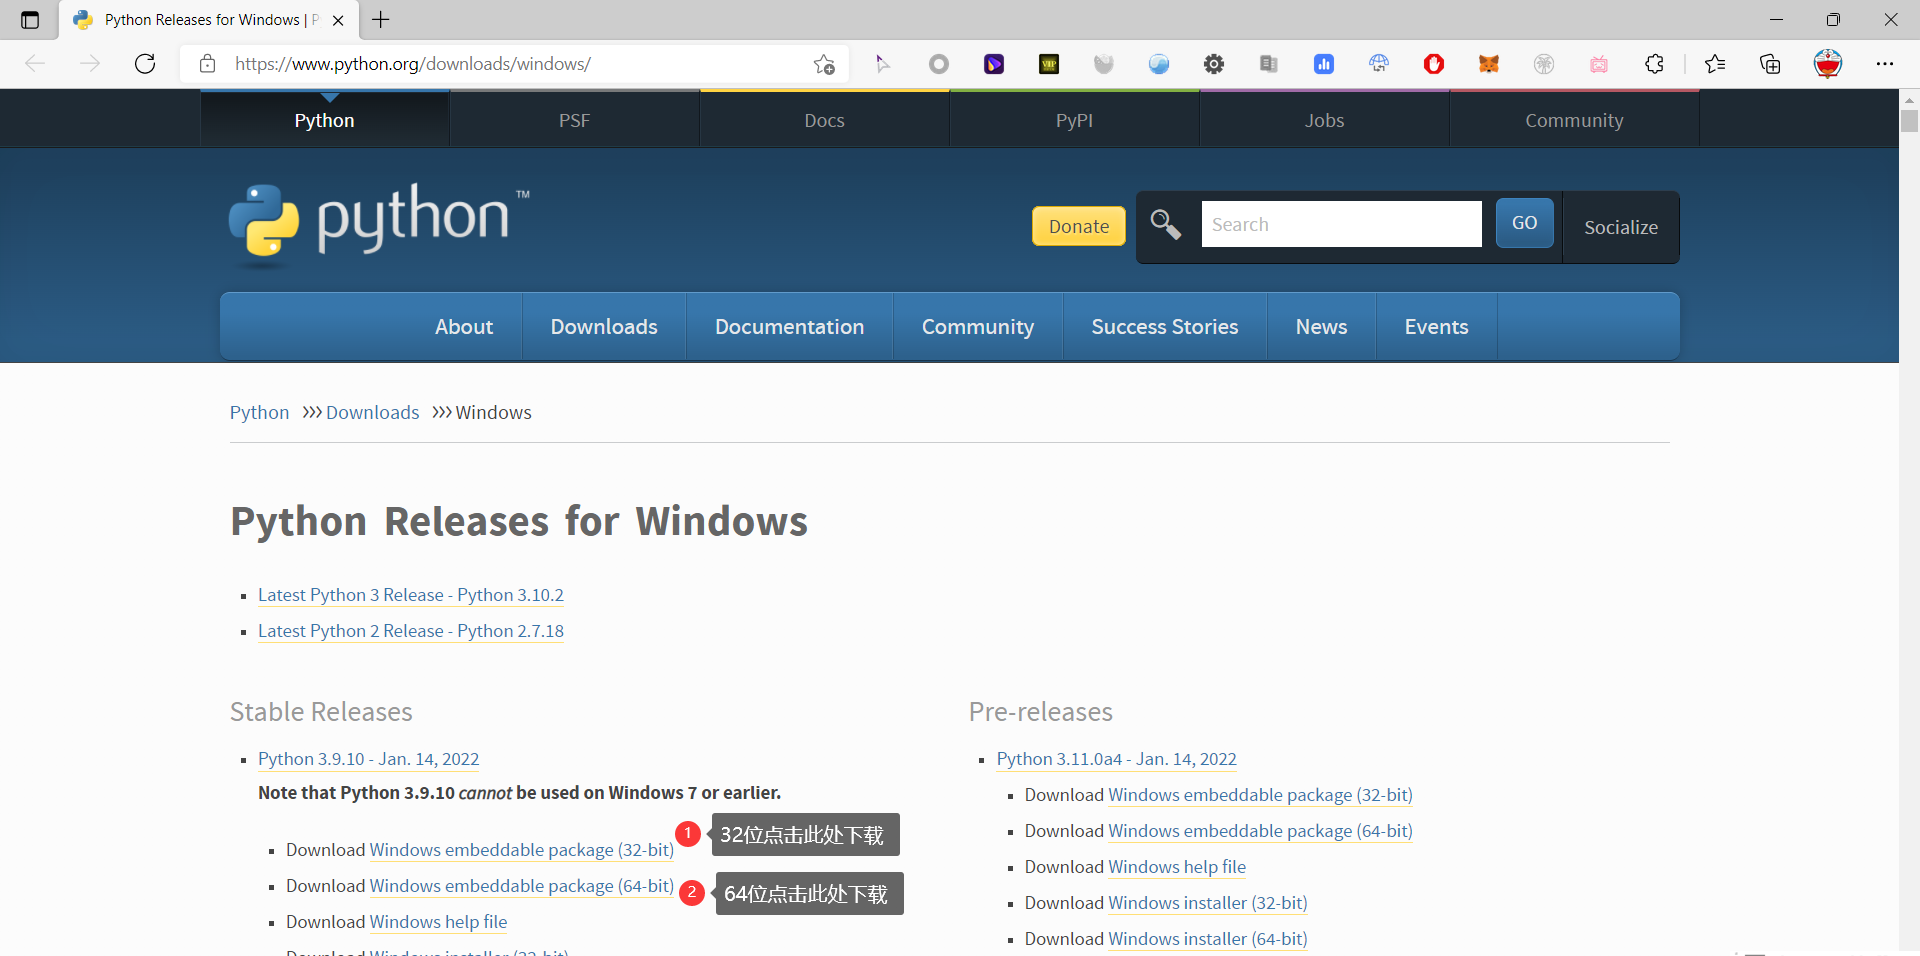1920x956 pixels.
Task: Reload the page with the refresh icon
Action: [145, 64]
